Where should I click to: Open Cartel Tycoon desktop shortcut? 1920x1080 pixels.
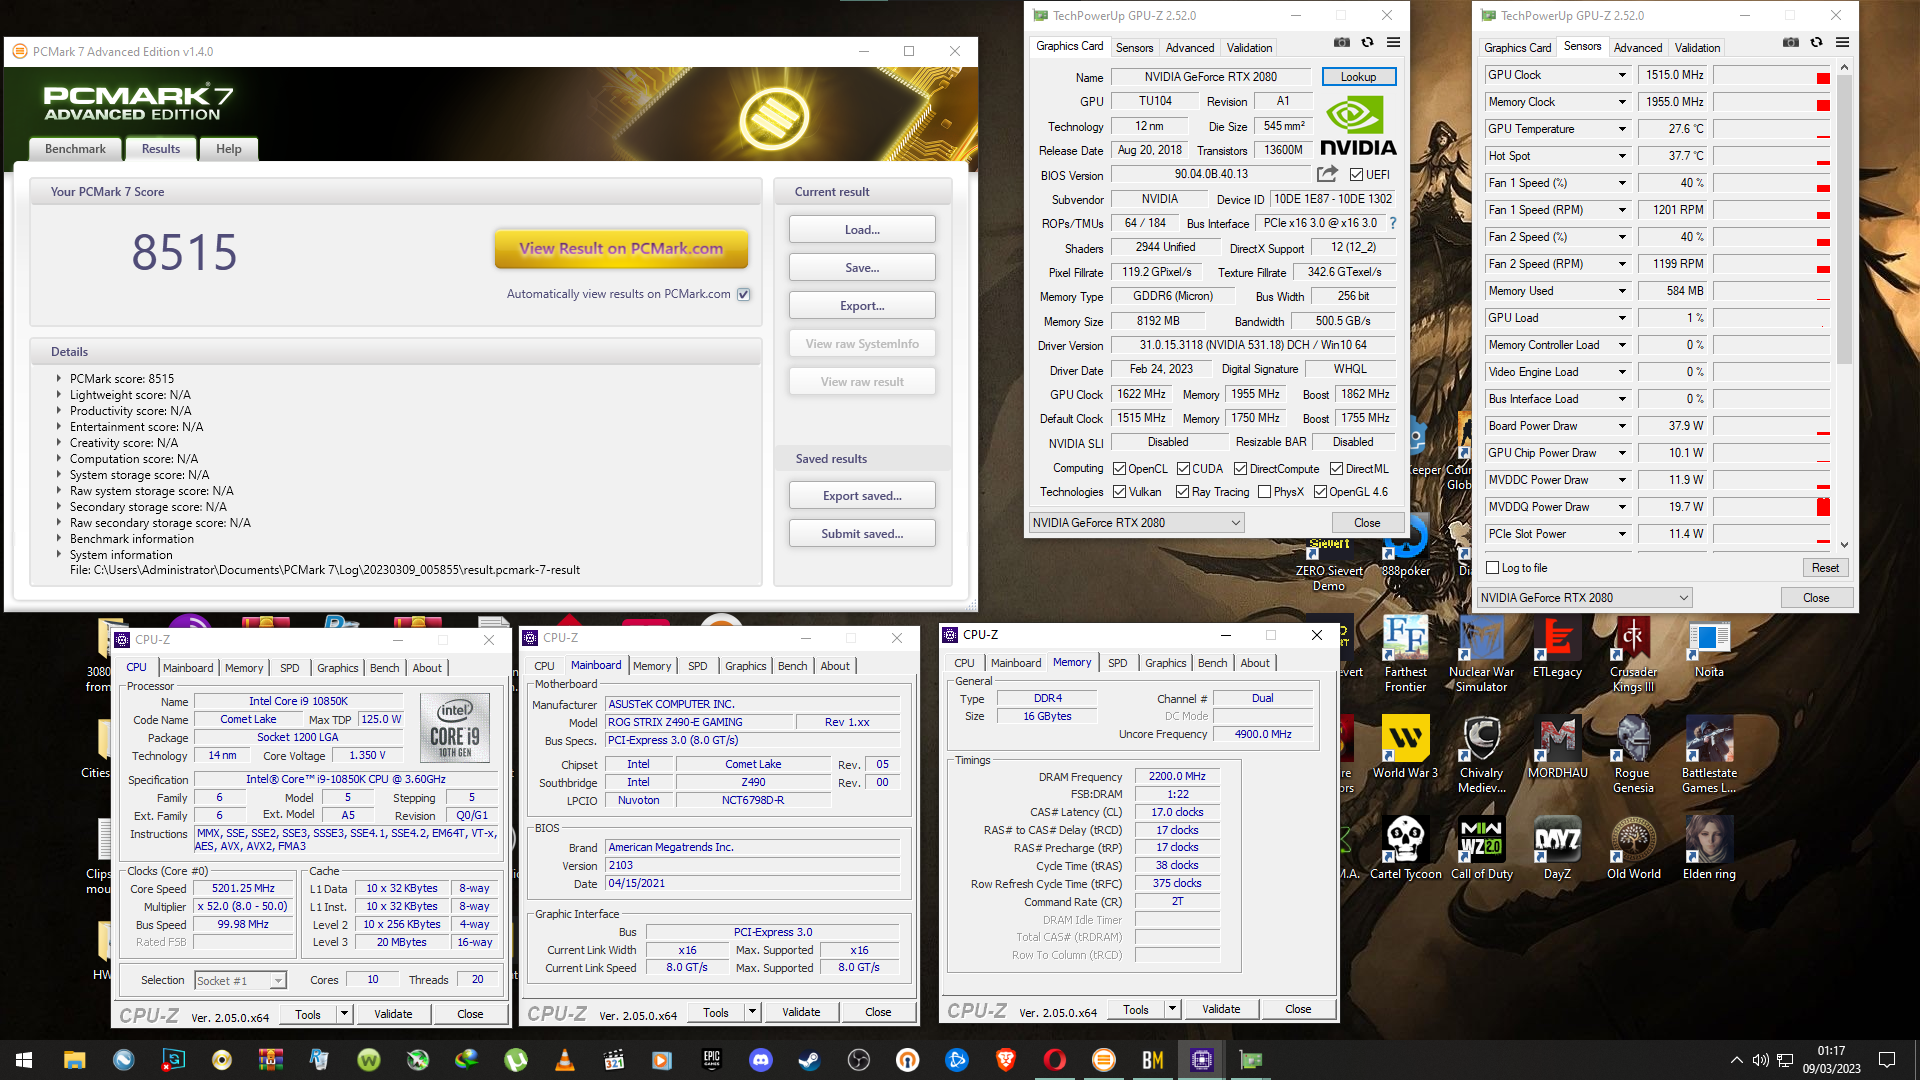pos(1405,848)
